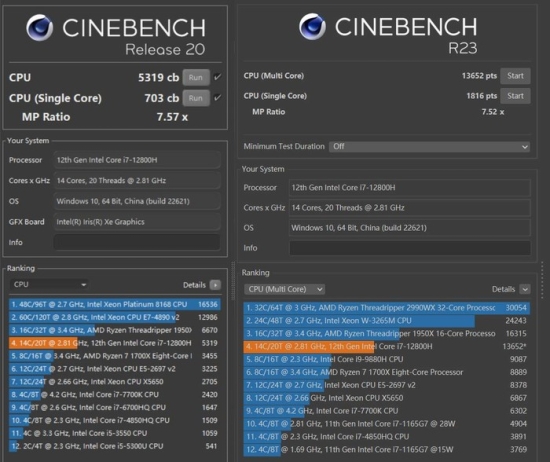Click the vertical splitter handle between panels
Image resolution: width=550 pixels, height=462 pixels.
(x=233, y=281)
